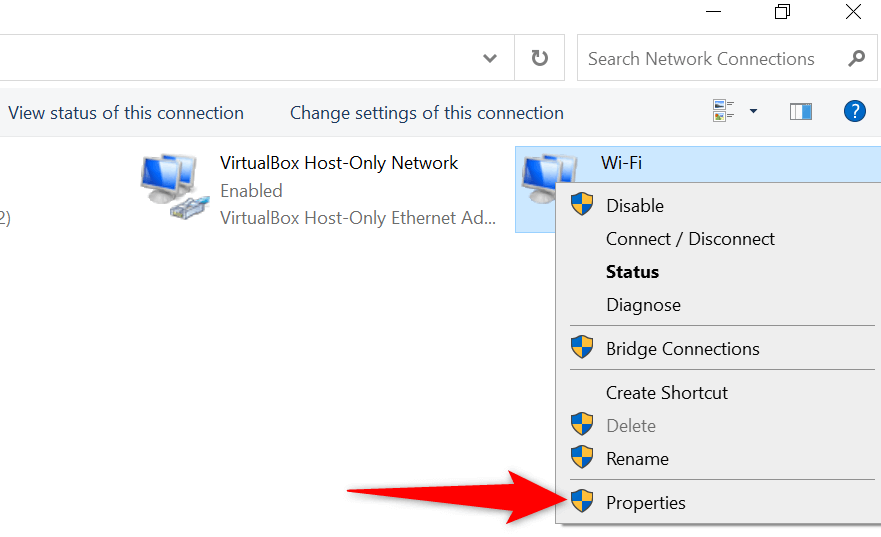The height and width of the screenshot is (537, 881).
Task: Expand the address bar history dropdown
Action: pyautogui.click(x=490, y=59)
